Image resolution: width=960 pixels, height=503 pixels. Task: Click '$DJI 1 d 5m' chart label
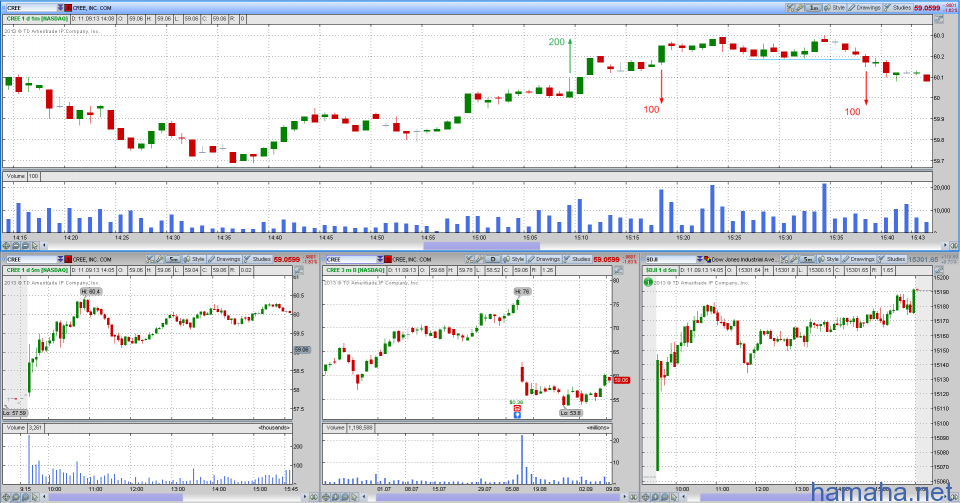point(661,270)
